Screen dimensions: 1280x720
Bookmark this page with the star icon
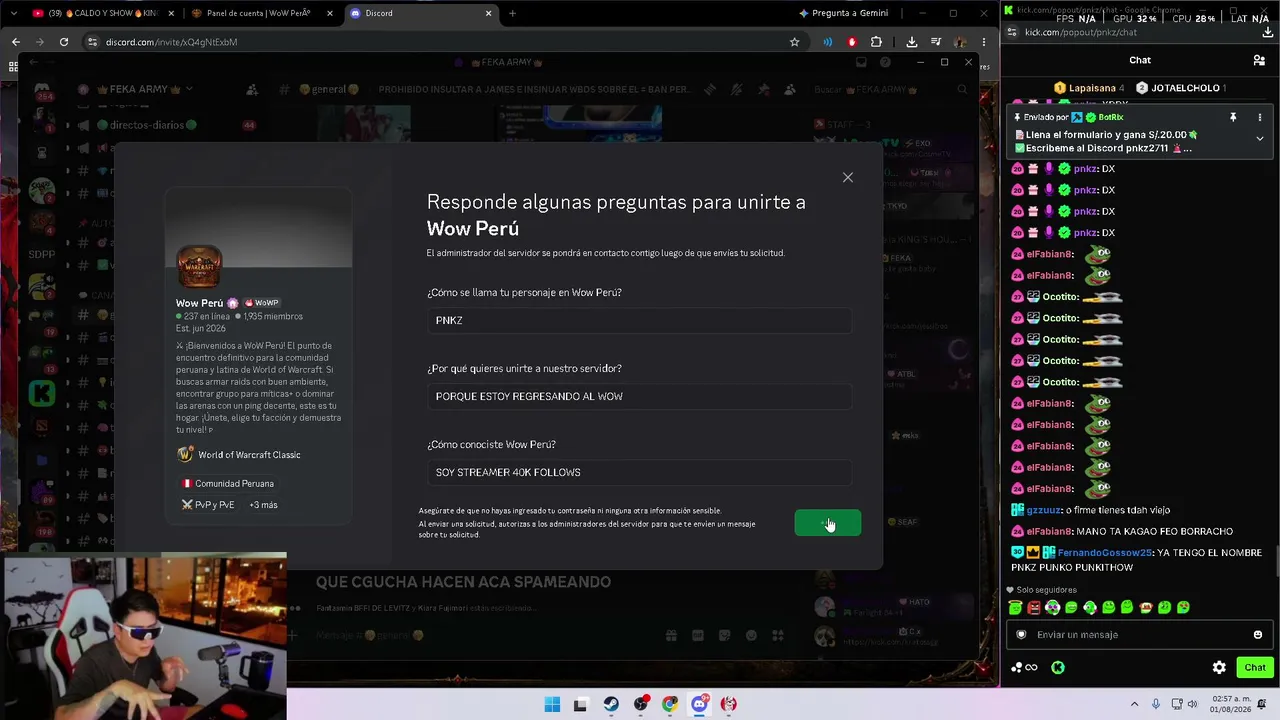(x=794, y=42)
